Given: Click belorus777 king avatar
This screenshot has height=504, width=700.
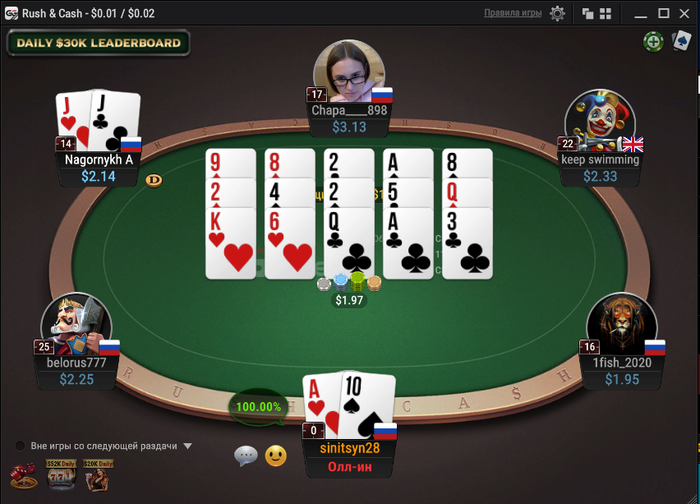Looking at the screenshot, I should coord(76,324).
